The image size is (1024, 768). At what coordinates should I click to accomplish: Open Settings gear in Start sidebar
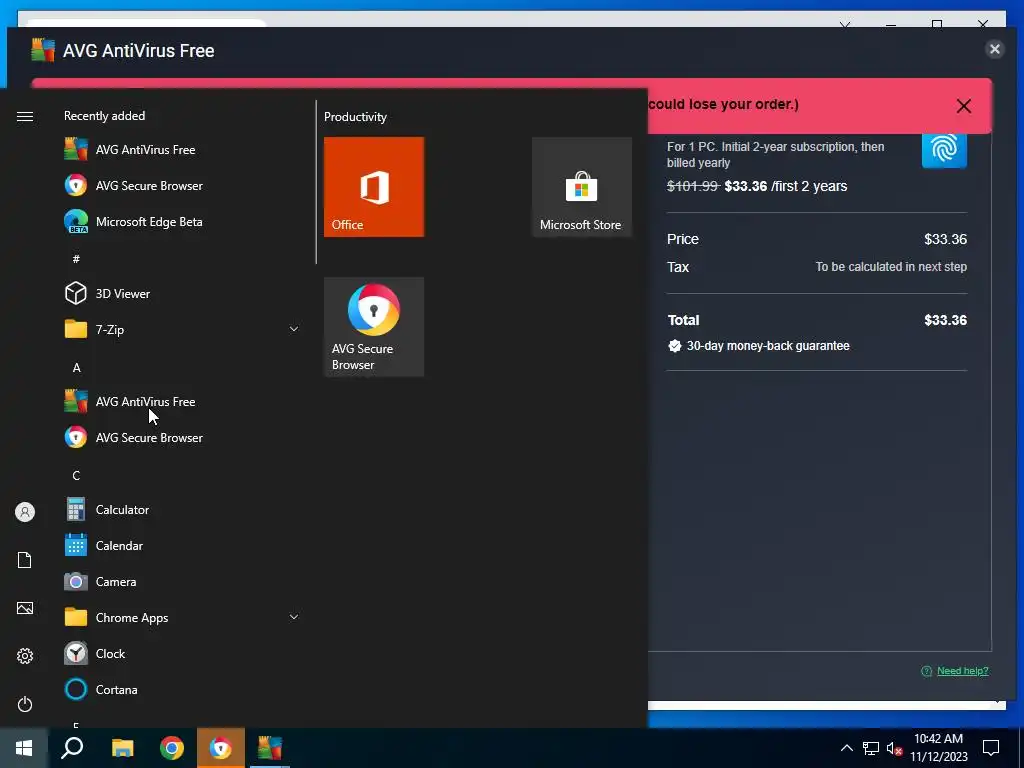click(x=25, y=656)
